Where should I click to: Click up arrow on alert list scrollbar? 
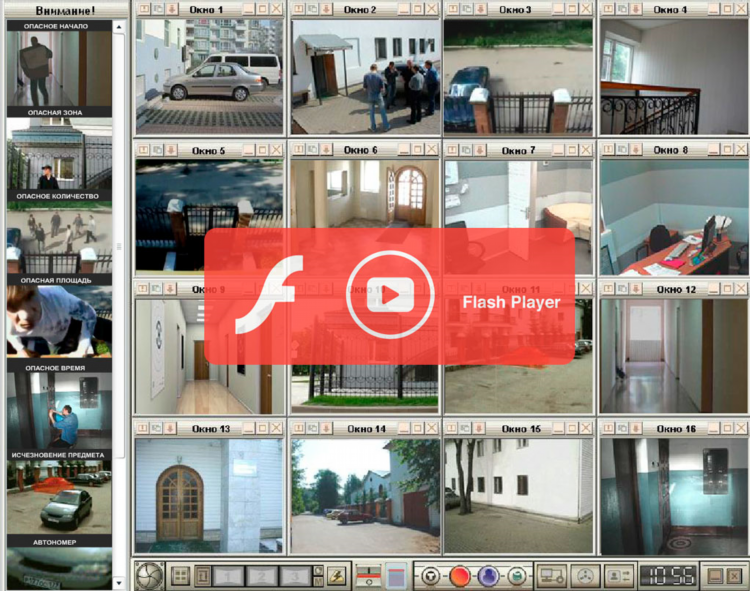(x=119, y=27)
